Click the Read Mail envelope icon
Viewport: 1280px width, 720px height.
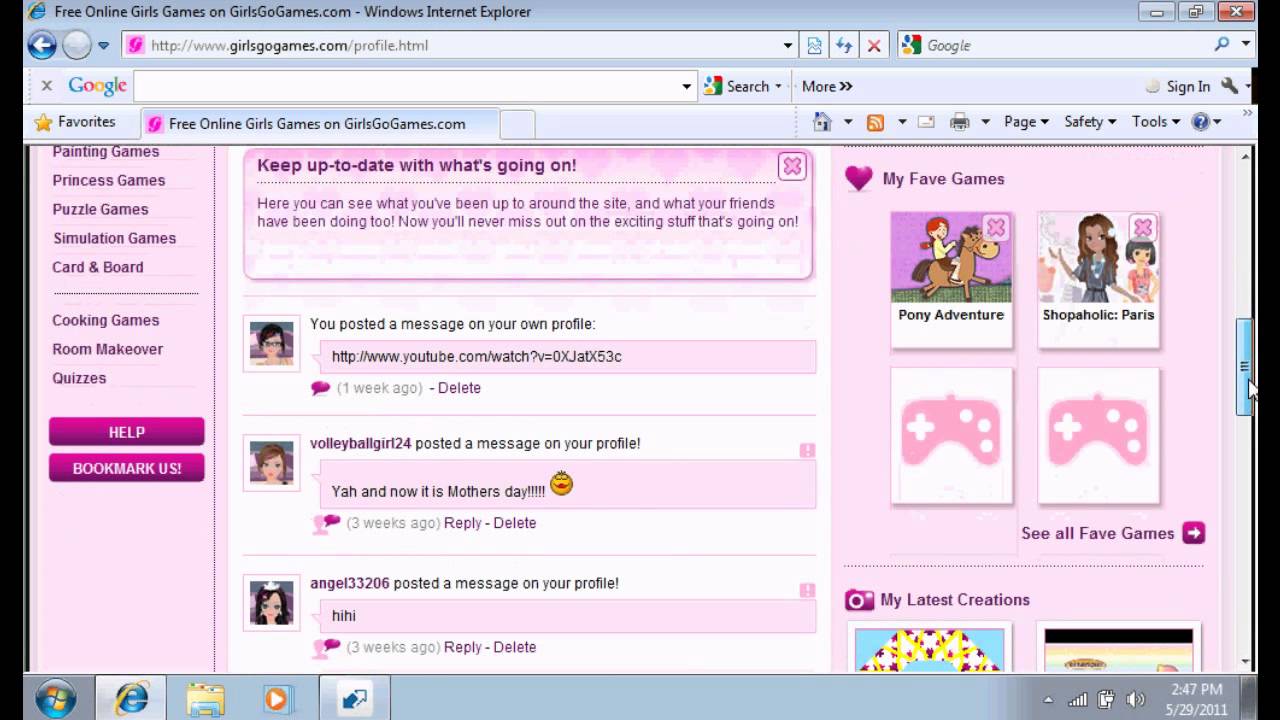926,122
